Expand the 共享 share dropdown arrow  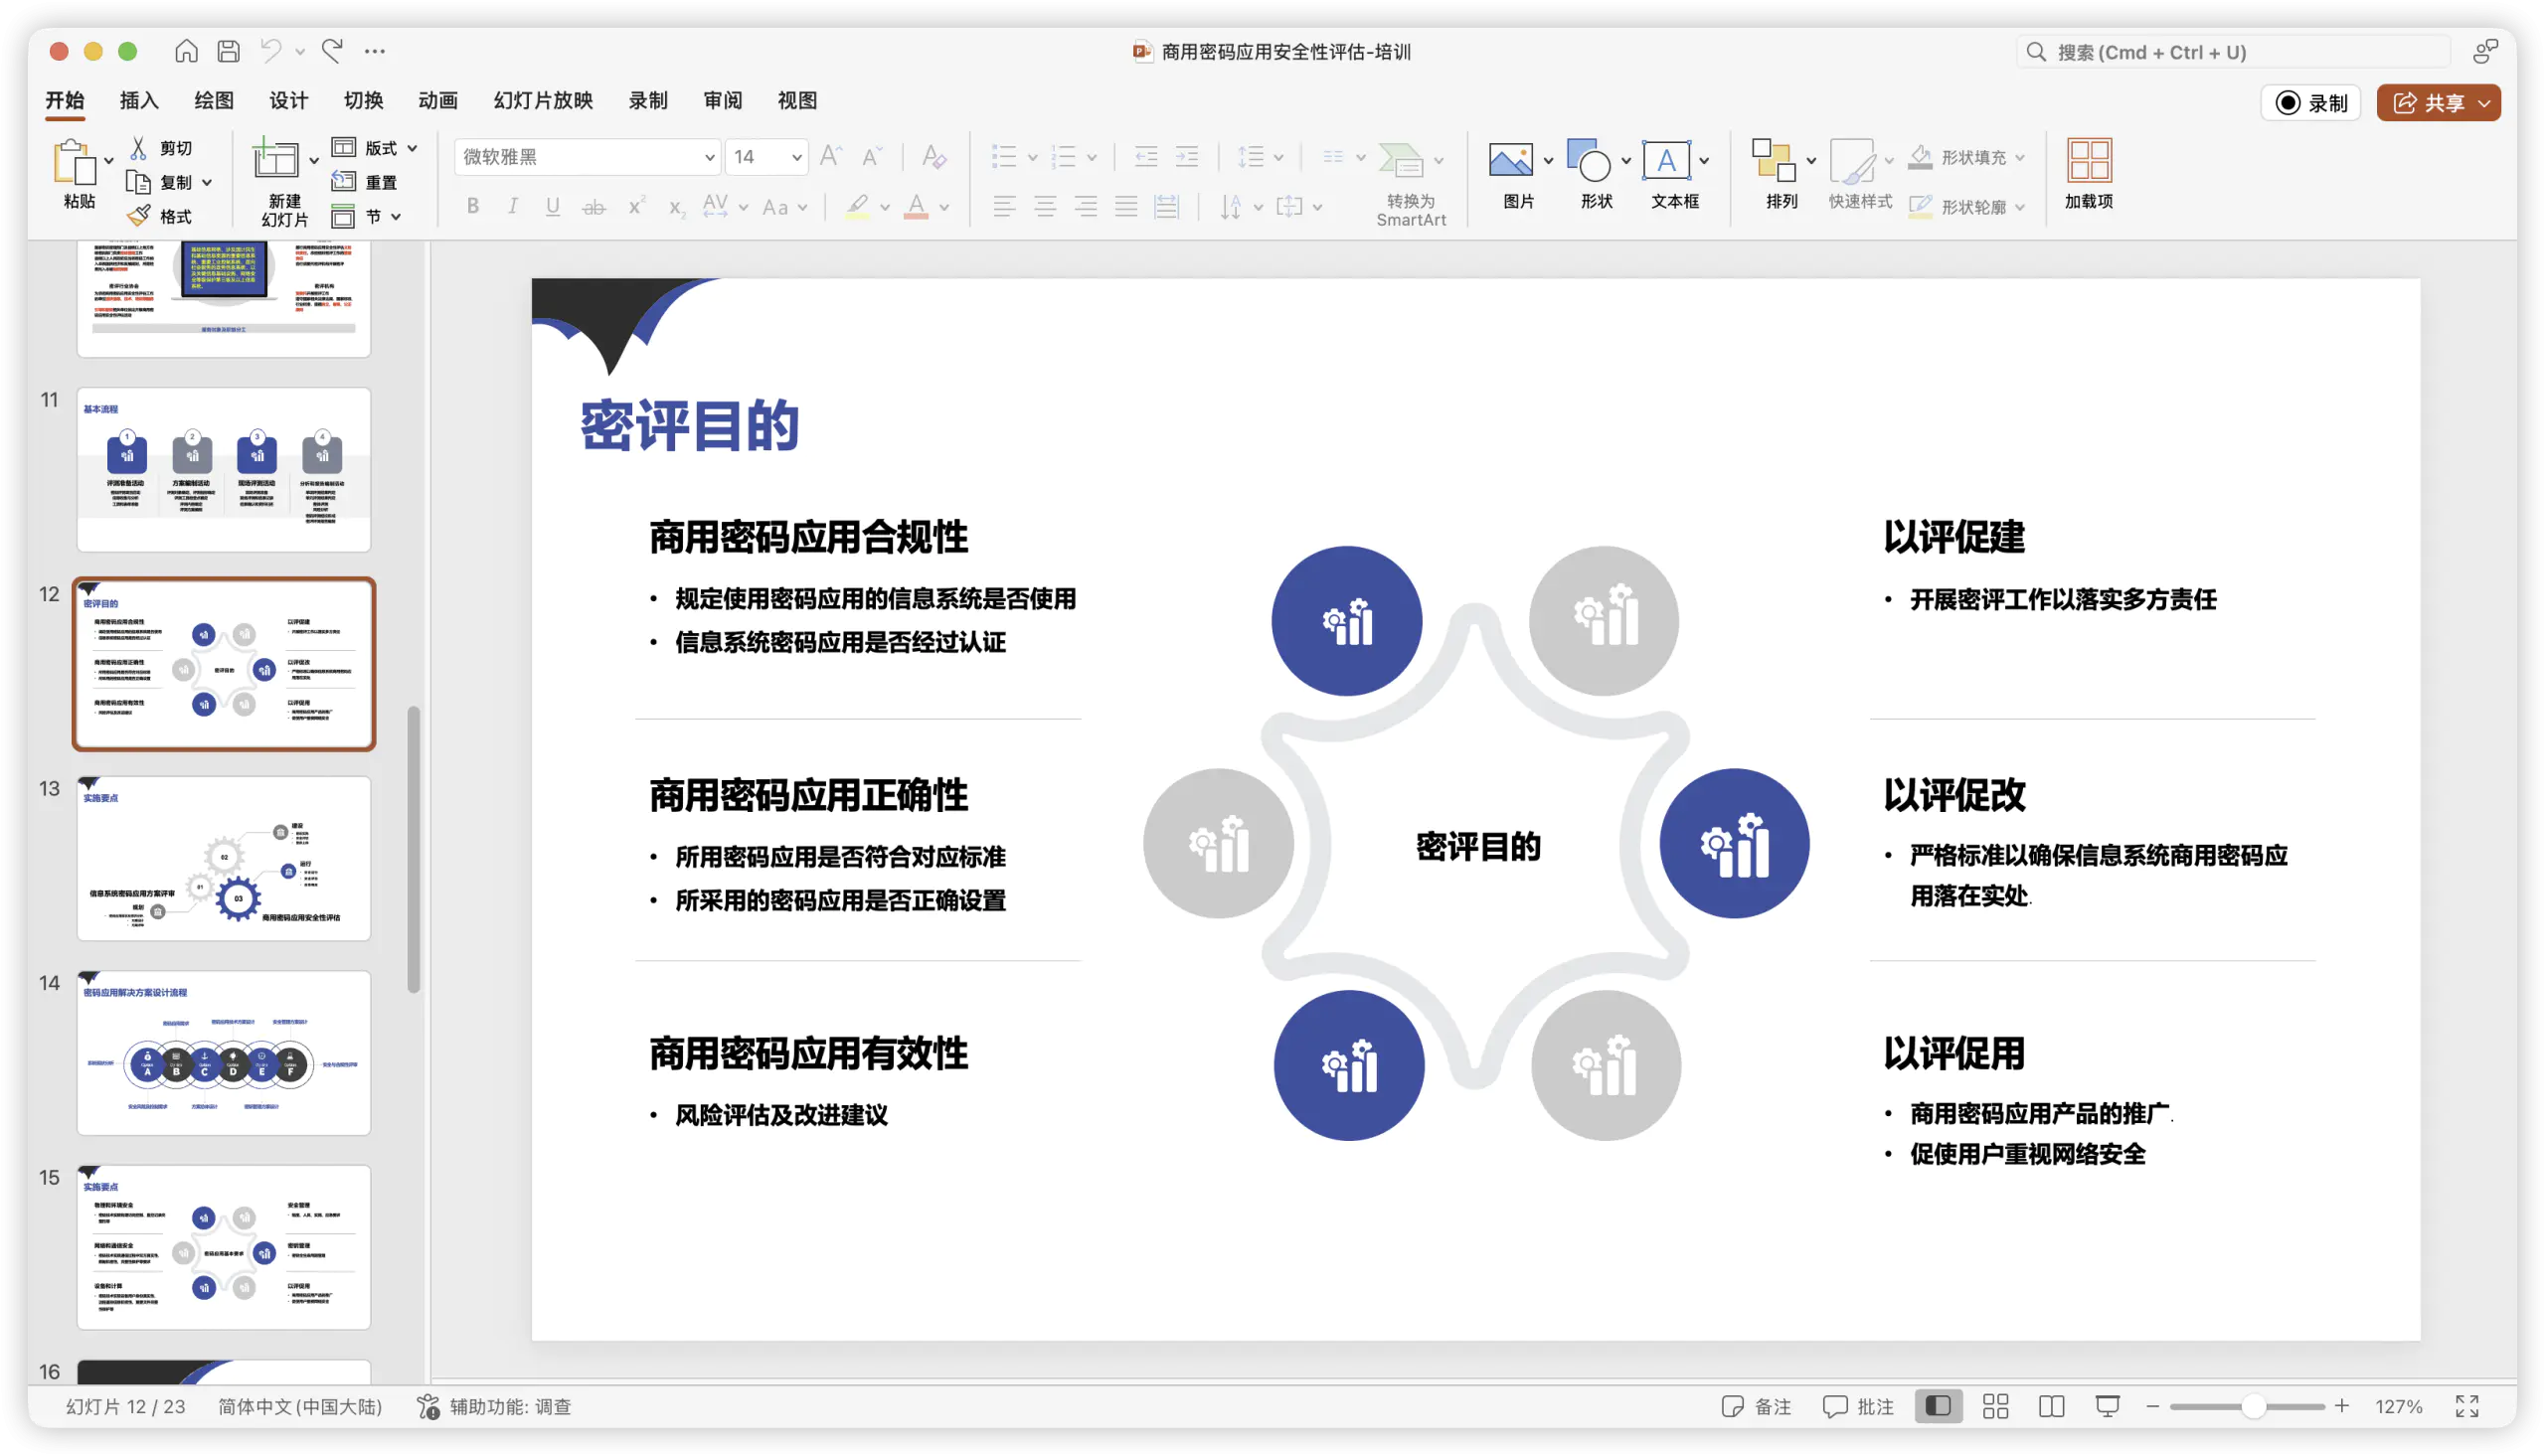pos(2484,103)
